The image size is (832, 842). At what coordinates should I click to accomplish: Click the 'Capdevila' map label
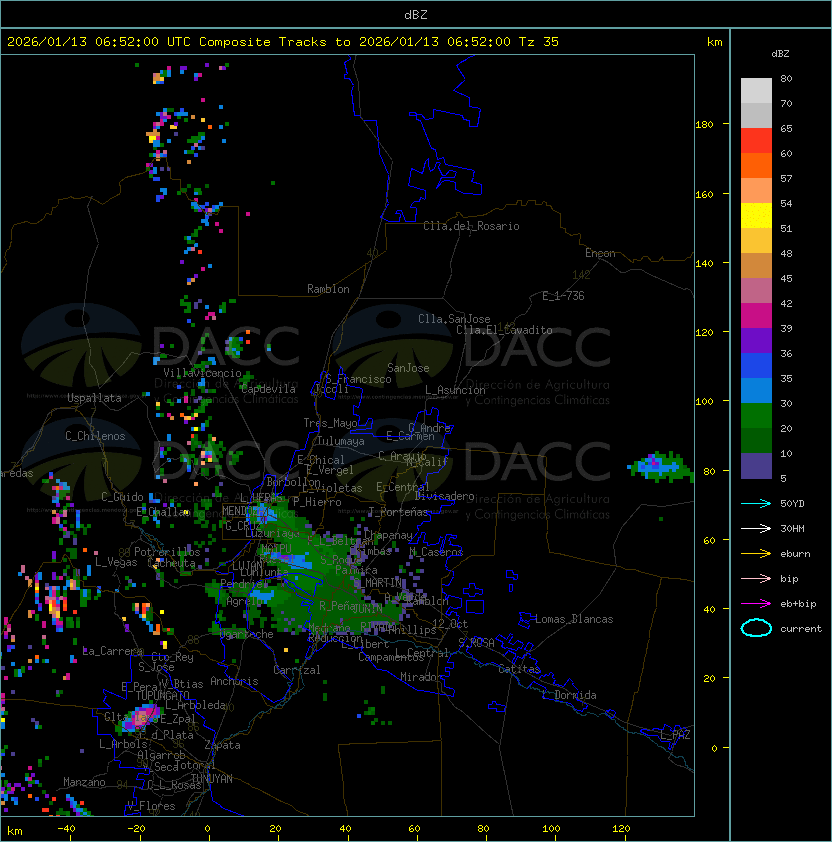click(268, 389)
